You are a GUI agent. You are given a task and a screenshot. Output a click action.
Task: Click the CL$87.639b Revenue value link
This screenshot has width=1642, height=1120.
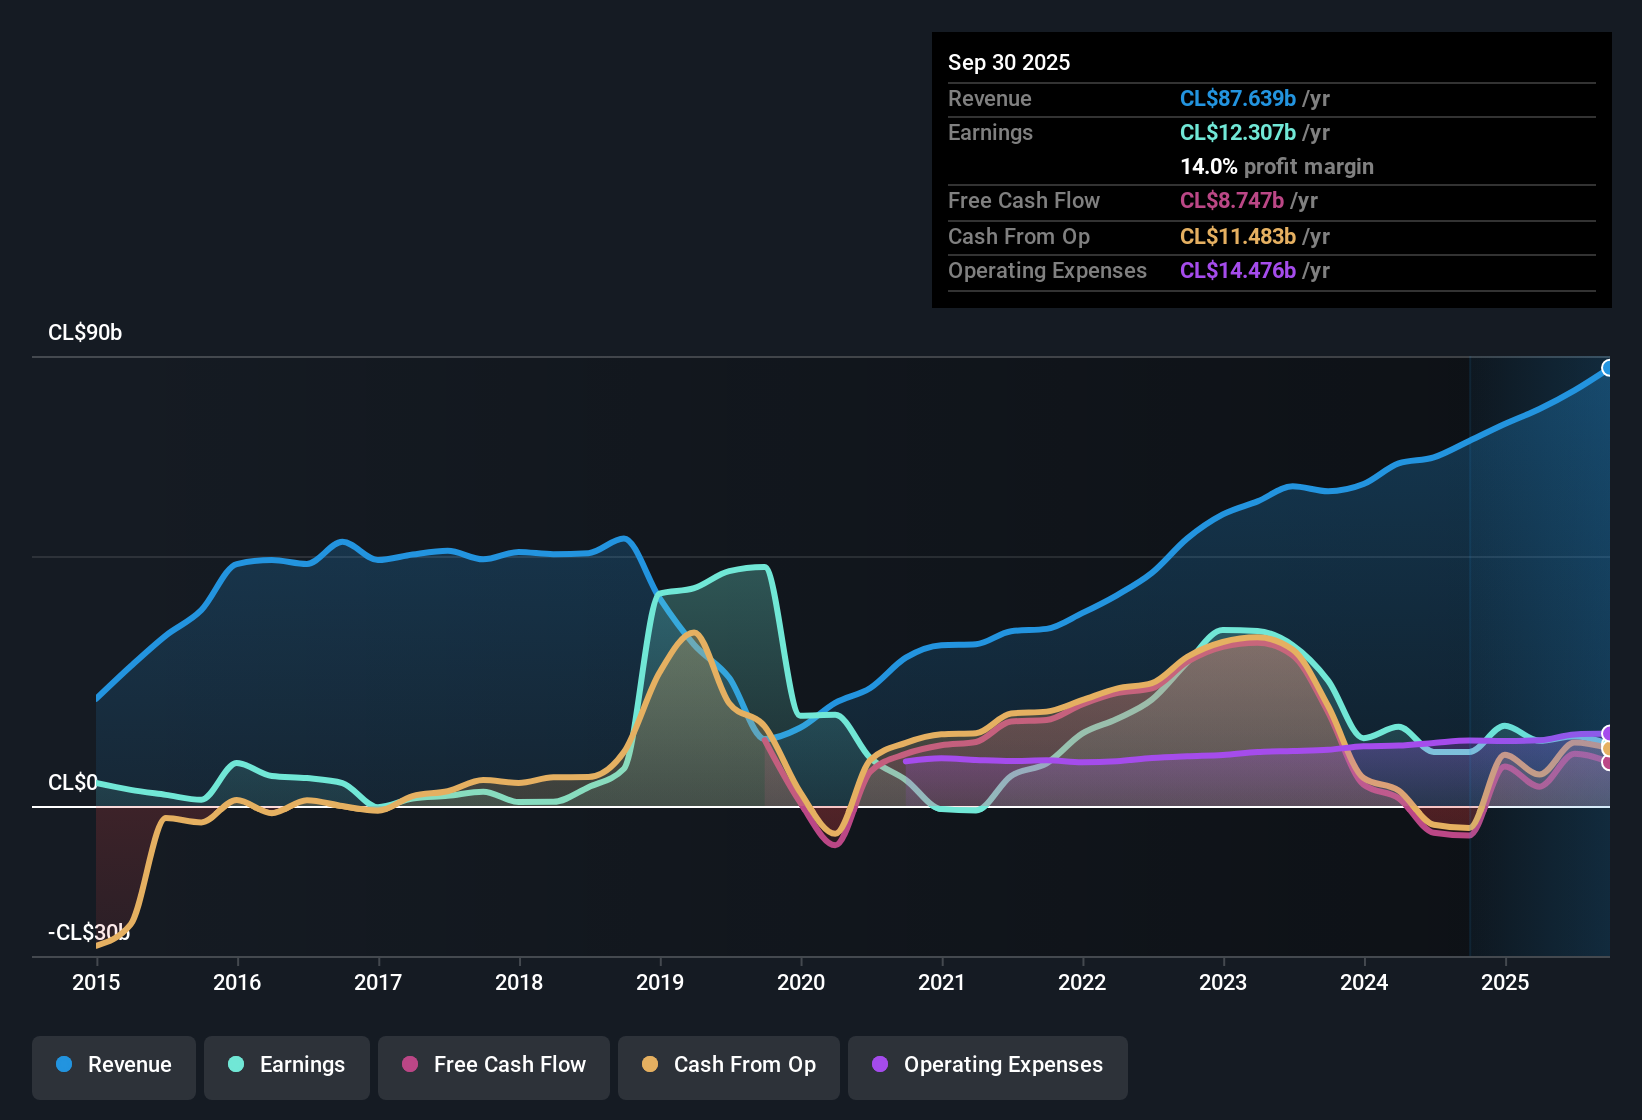point(1238,98)
